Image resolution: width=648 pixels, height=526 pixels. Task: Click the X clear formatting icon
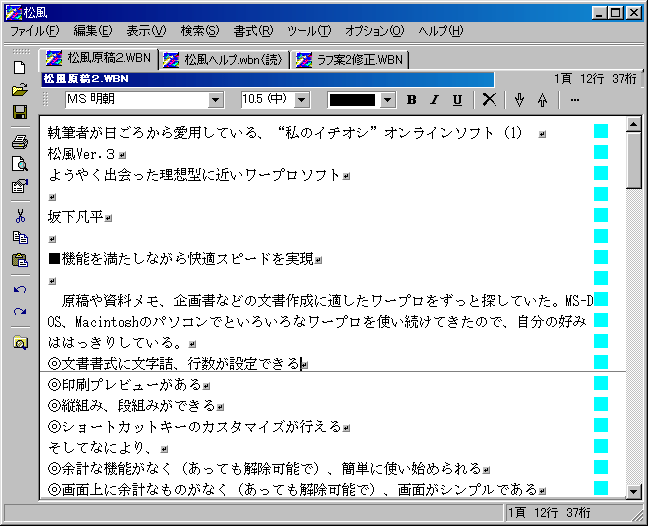(x=489, y=100)
